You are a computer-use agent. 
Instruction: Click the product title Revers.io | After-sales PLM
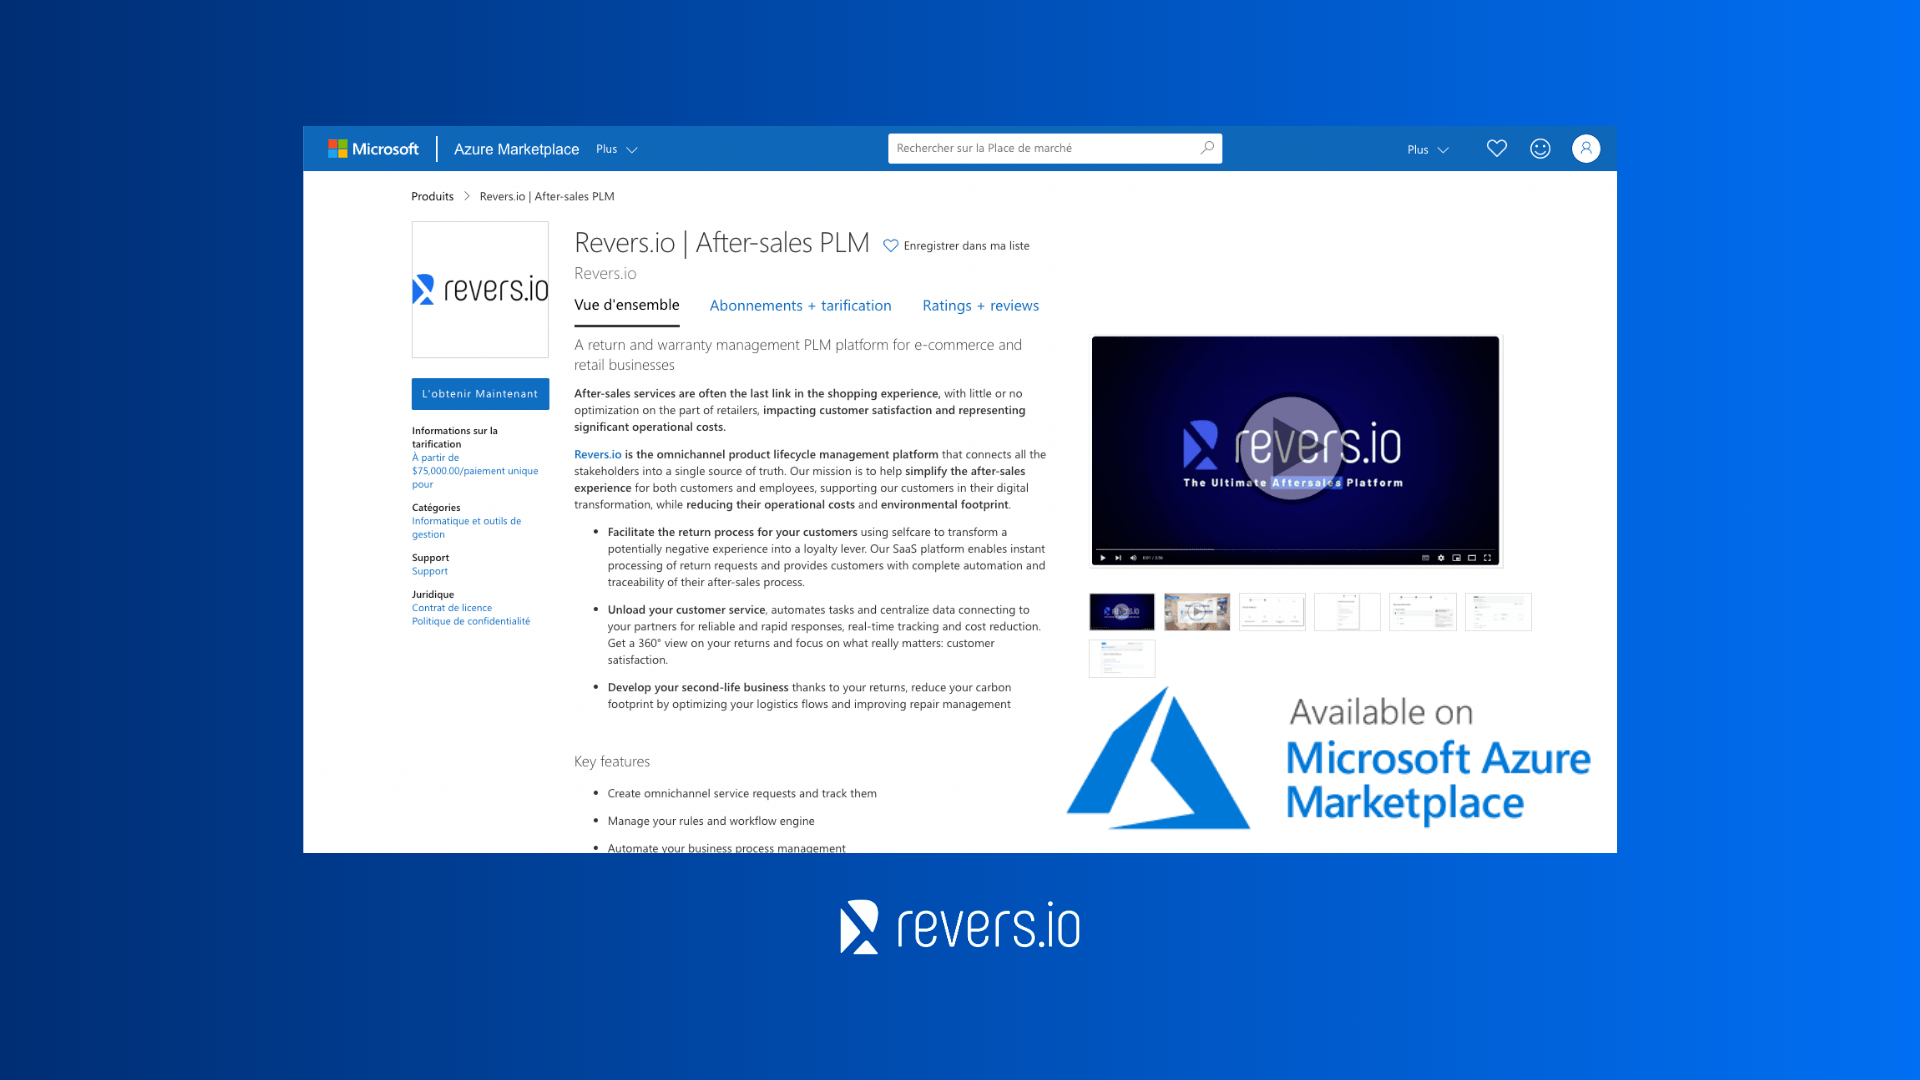tap(721, 243)
